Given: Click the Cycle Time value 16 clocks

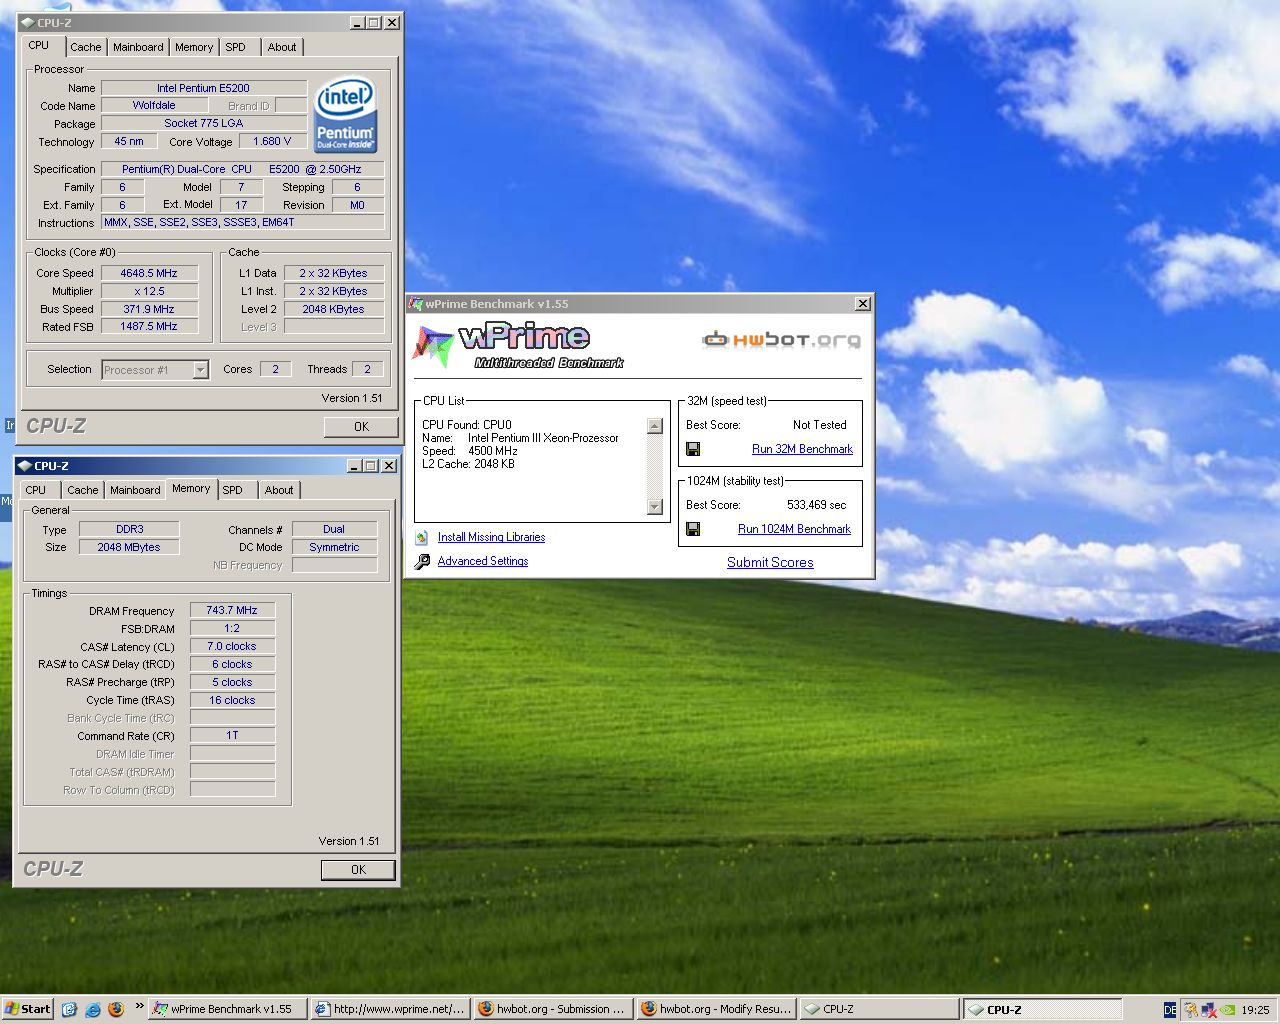Looking at the screenshot, I should click(232, 700).
